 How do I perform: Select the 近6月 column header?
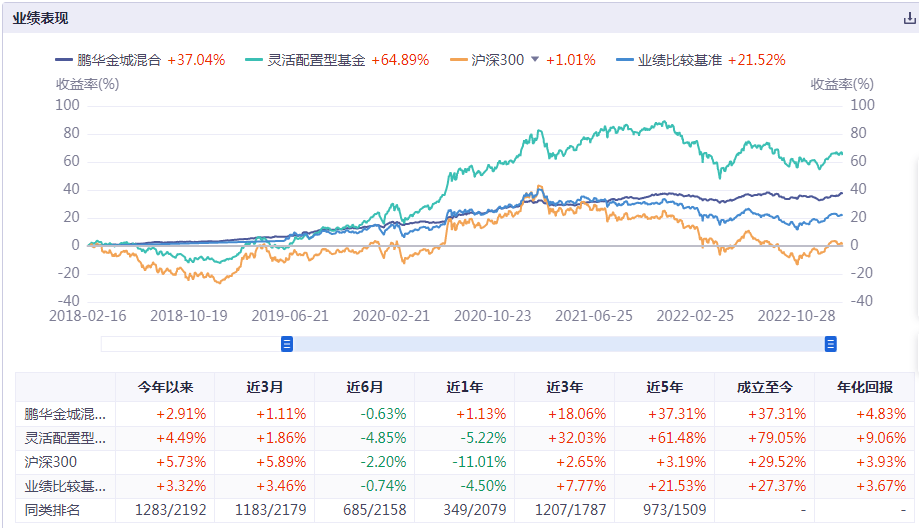click(364, 388)
